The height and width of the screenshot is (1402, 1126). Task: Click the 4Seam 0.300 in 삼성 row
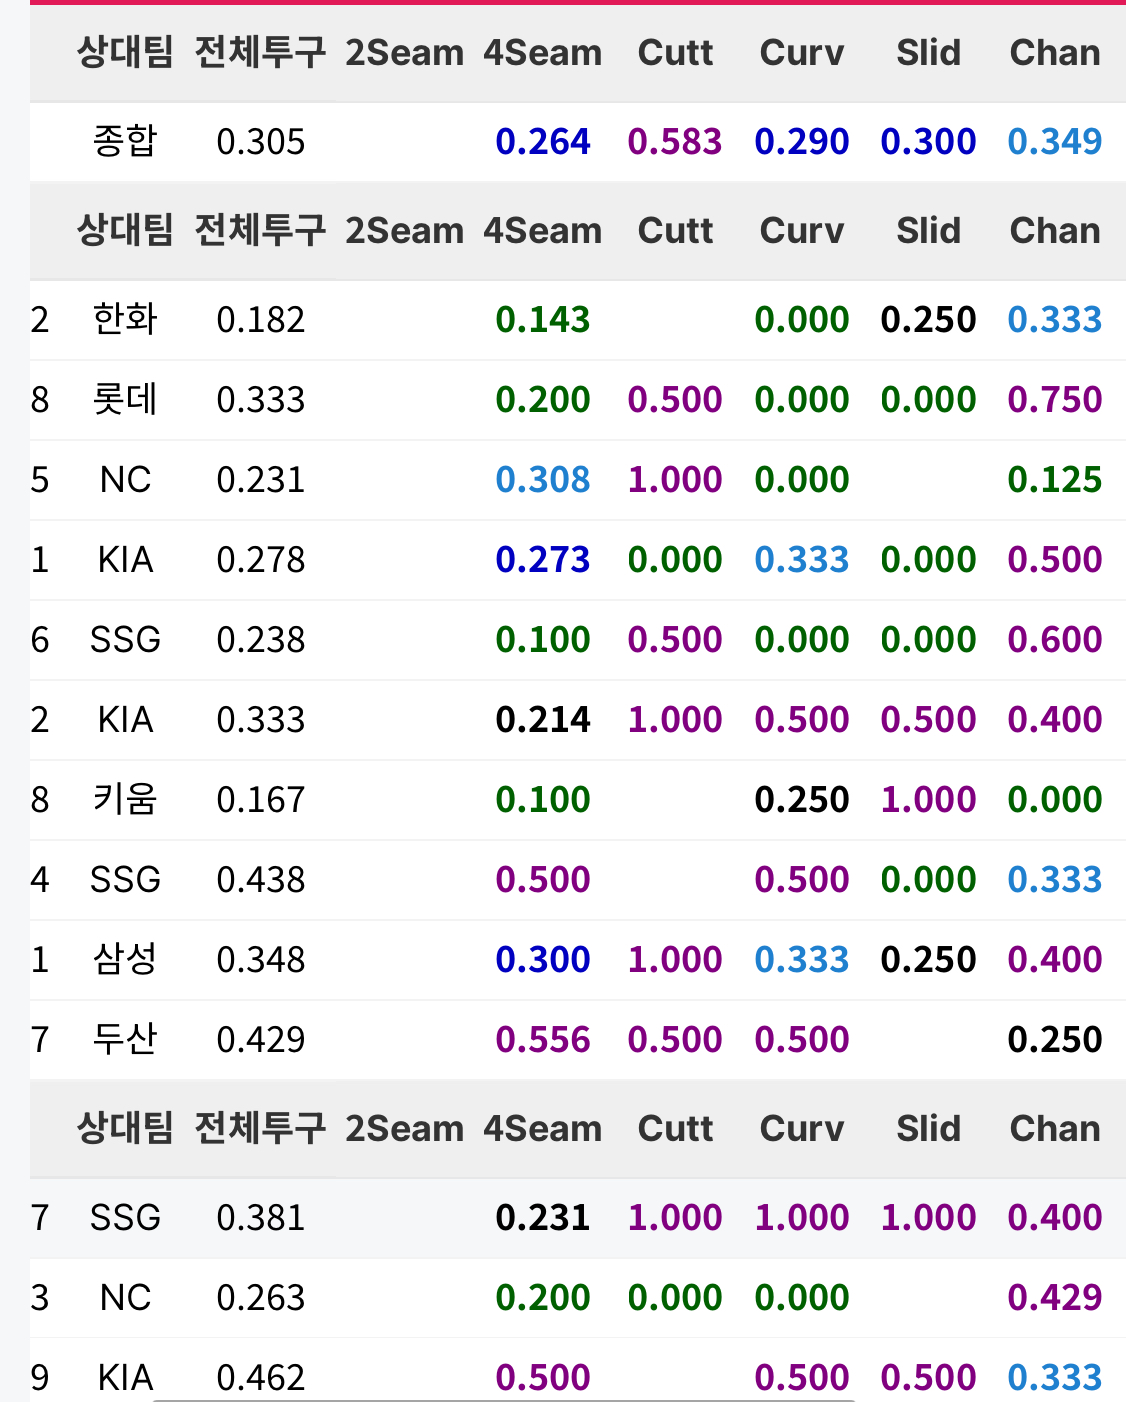[x=543, y=960]
